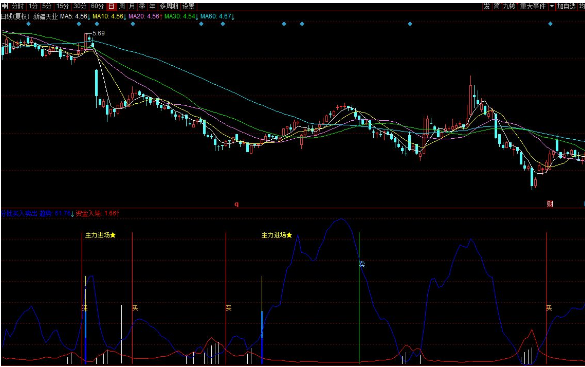
Task: Click the arrow icon before 分时 tab
Action: click(x=5, y=6)
